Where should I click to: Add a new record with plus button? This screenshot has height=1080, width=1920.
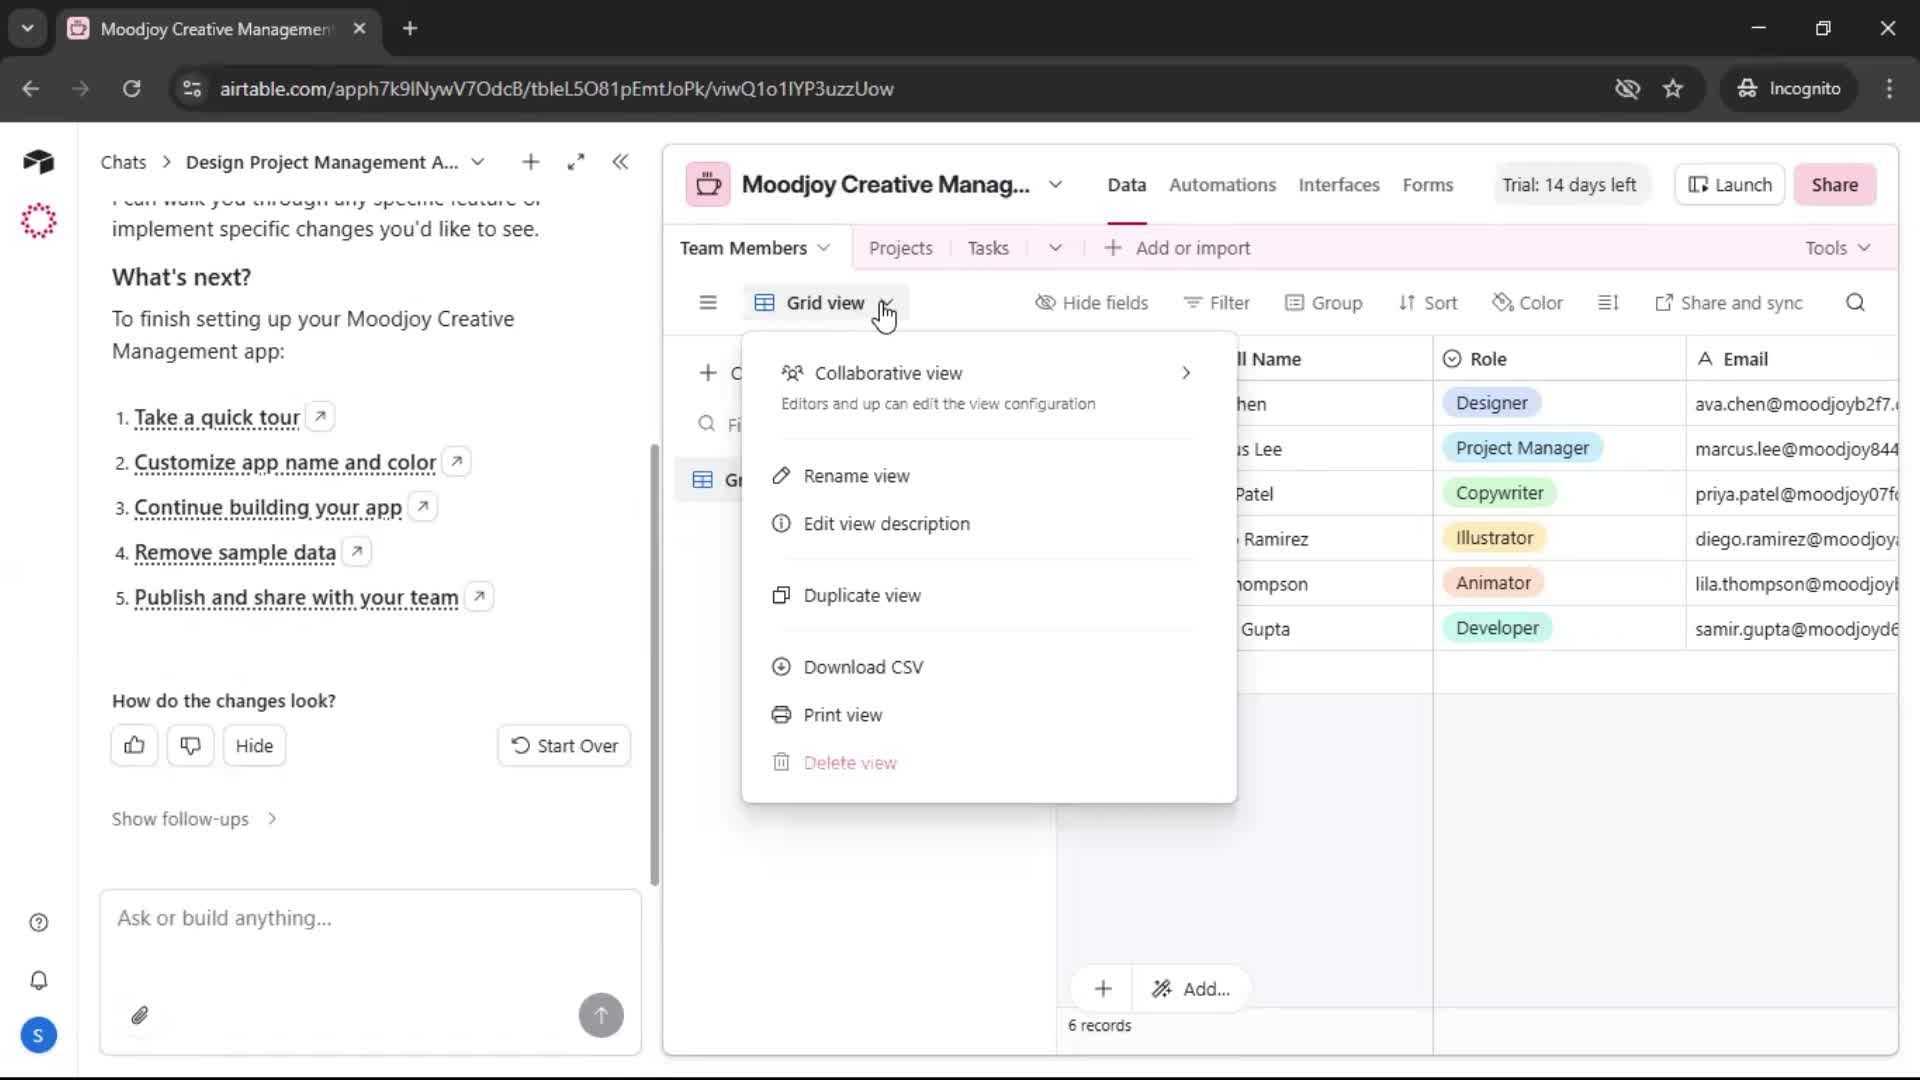click(x=1103, y=989)
